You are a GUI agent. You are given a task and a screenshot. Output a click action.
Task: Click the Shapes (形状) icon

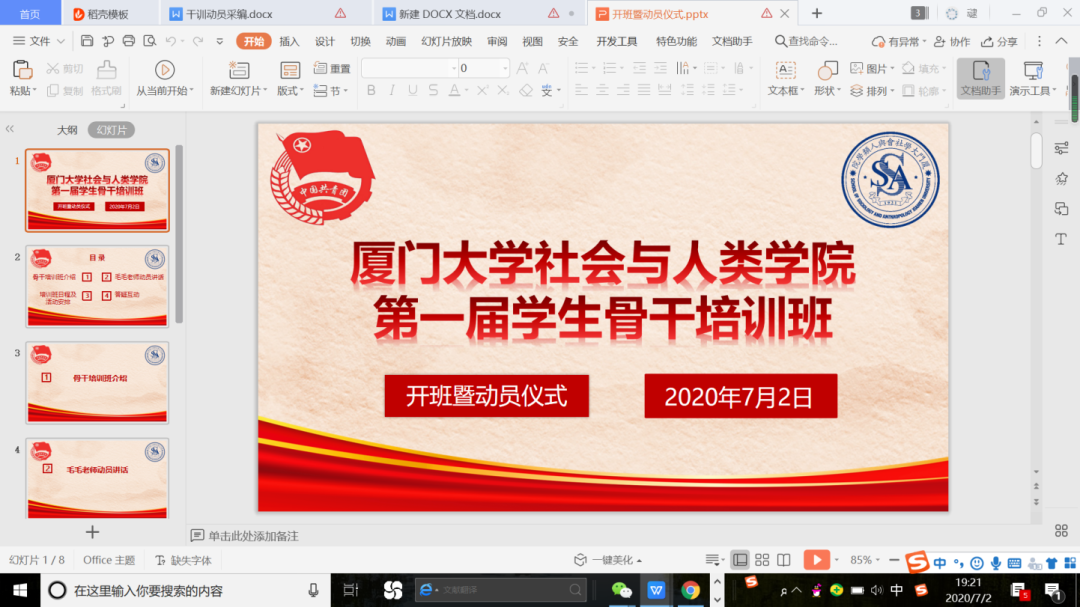[827, 70]
